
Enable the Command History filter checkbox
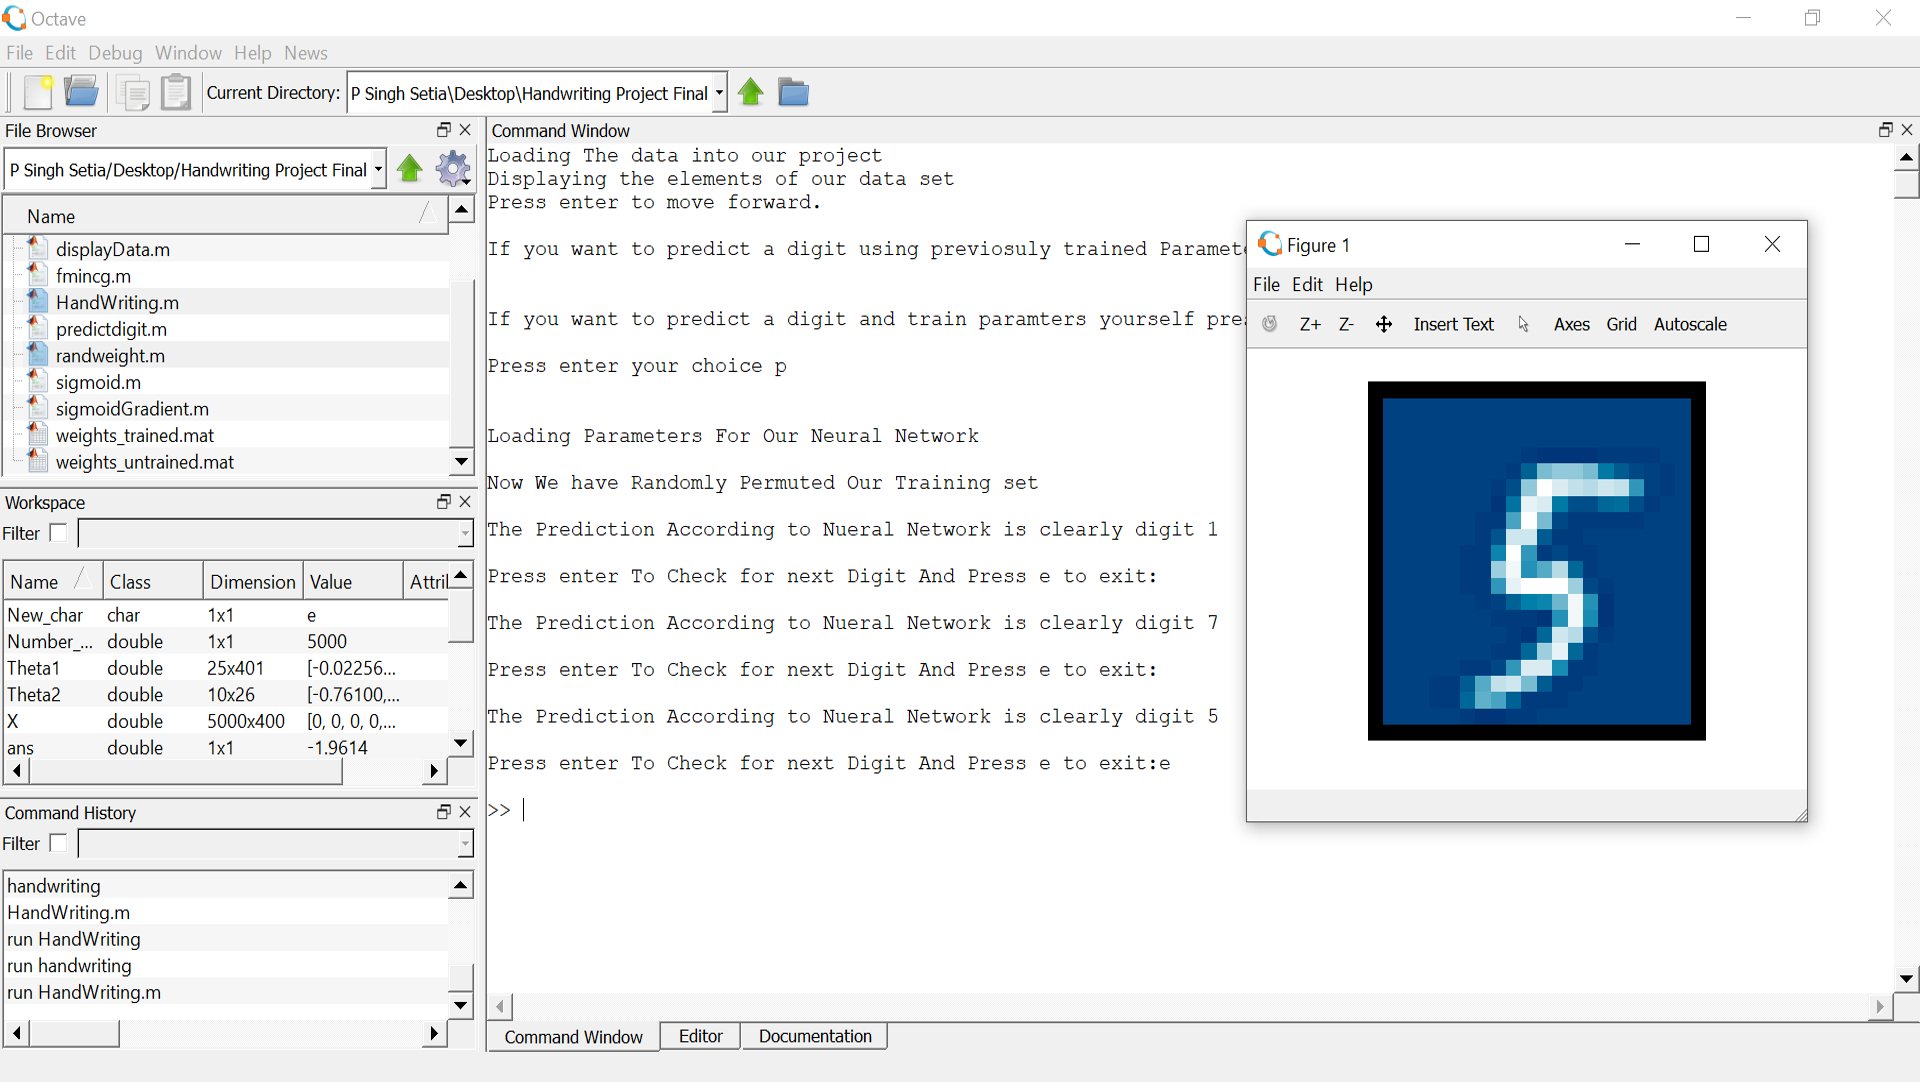tap(59, 843)
